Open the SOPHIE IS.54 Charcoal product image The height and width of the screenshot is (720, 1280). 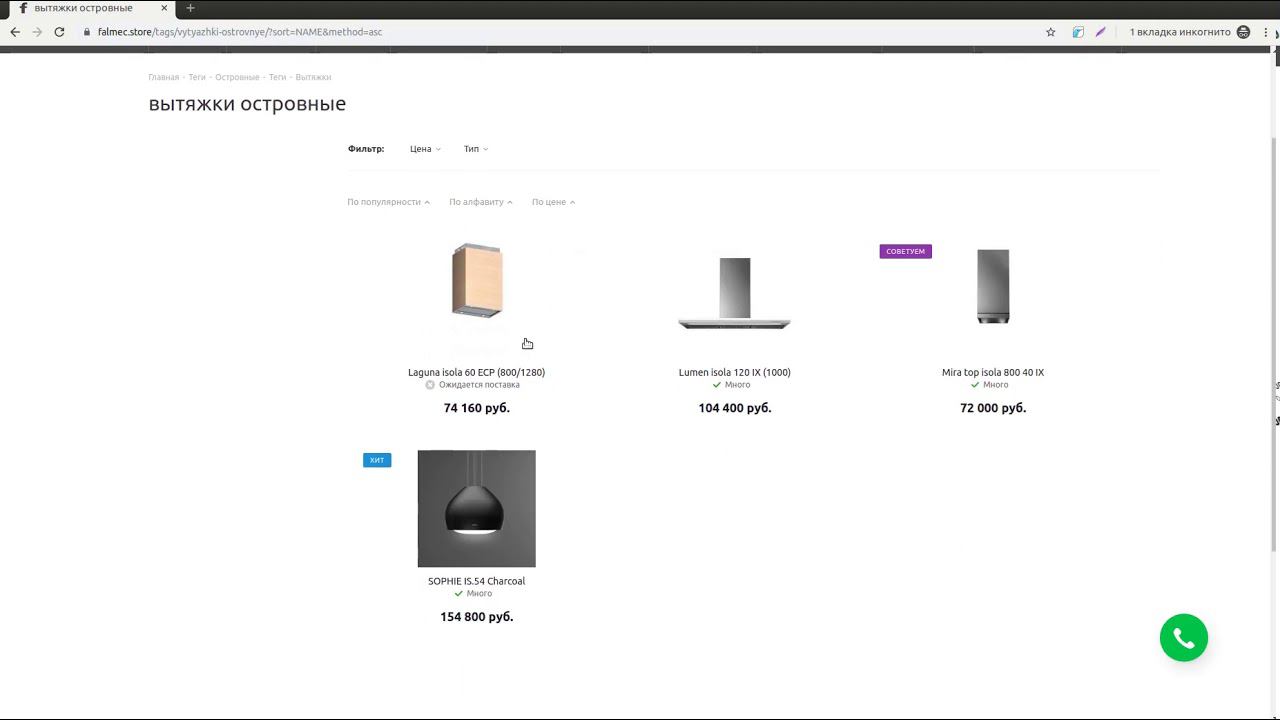477,508
